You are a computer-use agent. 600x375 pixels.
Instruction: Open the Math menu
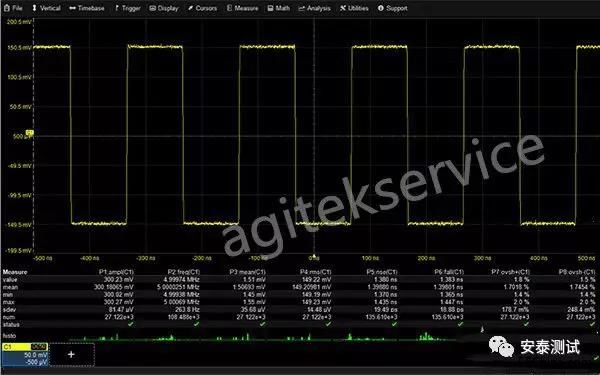(x=279, y=8)
